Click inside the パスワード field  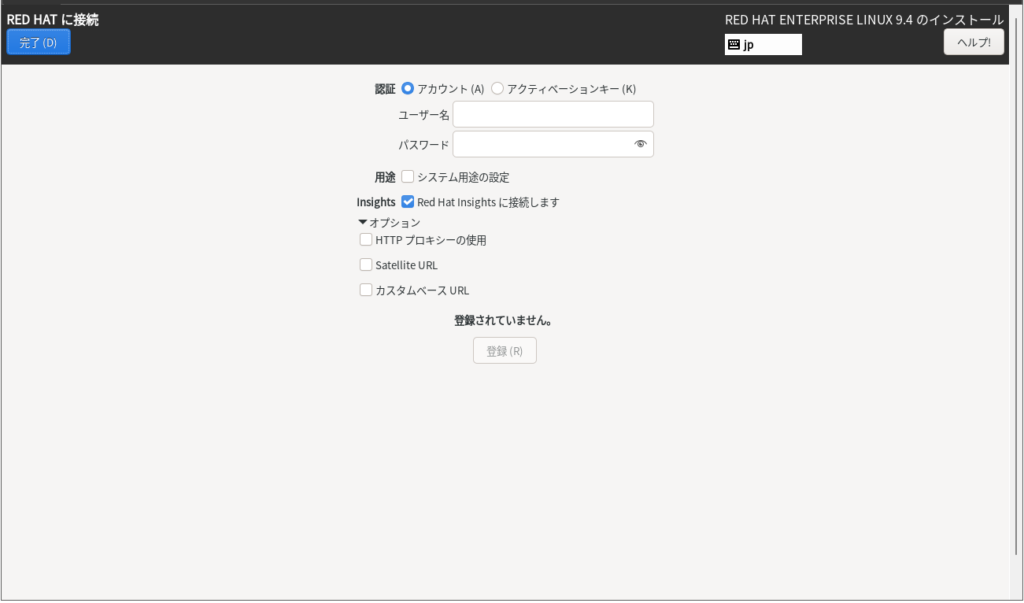(x=542, y=145)
